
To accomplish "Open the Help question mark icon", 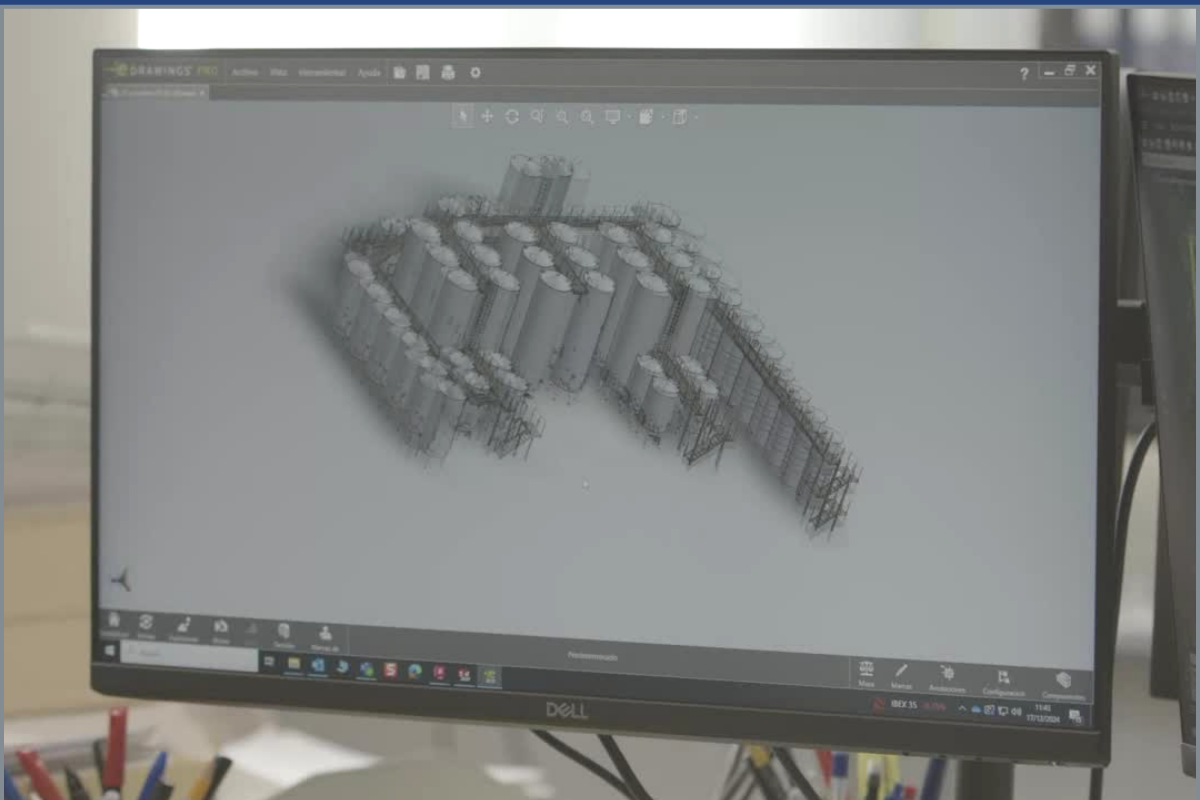I will (x=1024, y=74).
